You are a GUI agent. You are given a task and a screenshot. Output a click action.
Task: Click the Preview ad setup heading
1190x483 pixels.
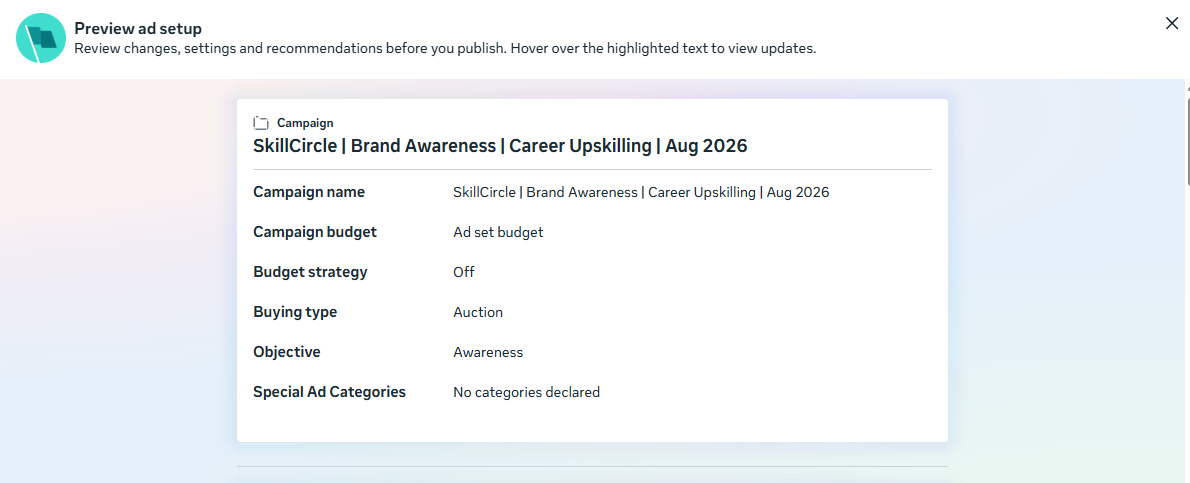click(x=138, y=29)
